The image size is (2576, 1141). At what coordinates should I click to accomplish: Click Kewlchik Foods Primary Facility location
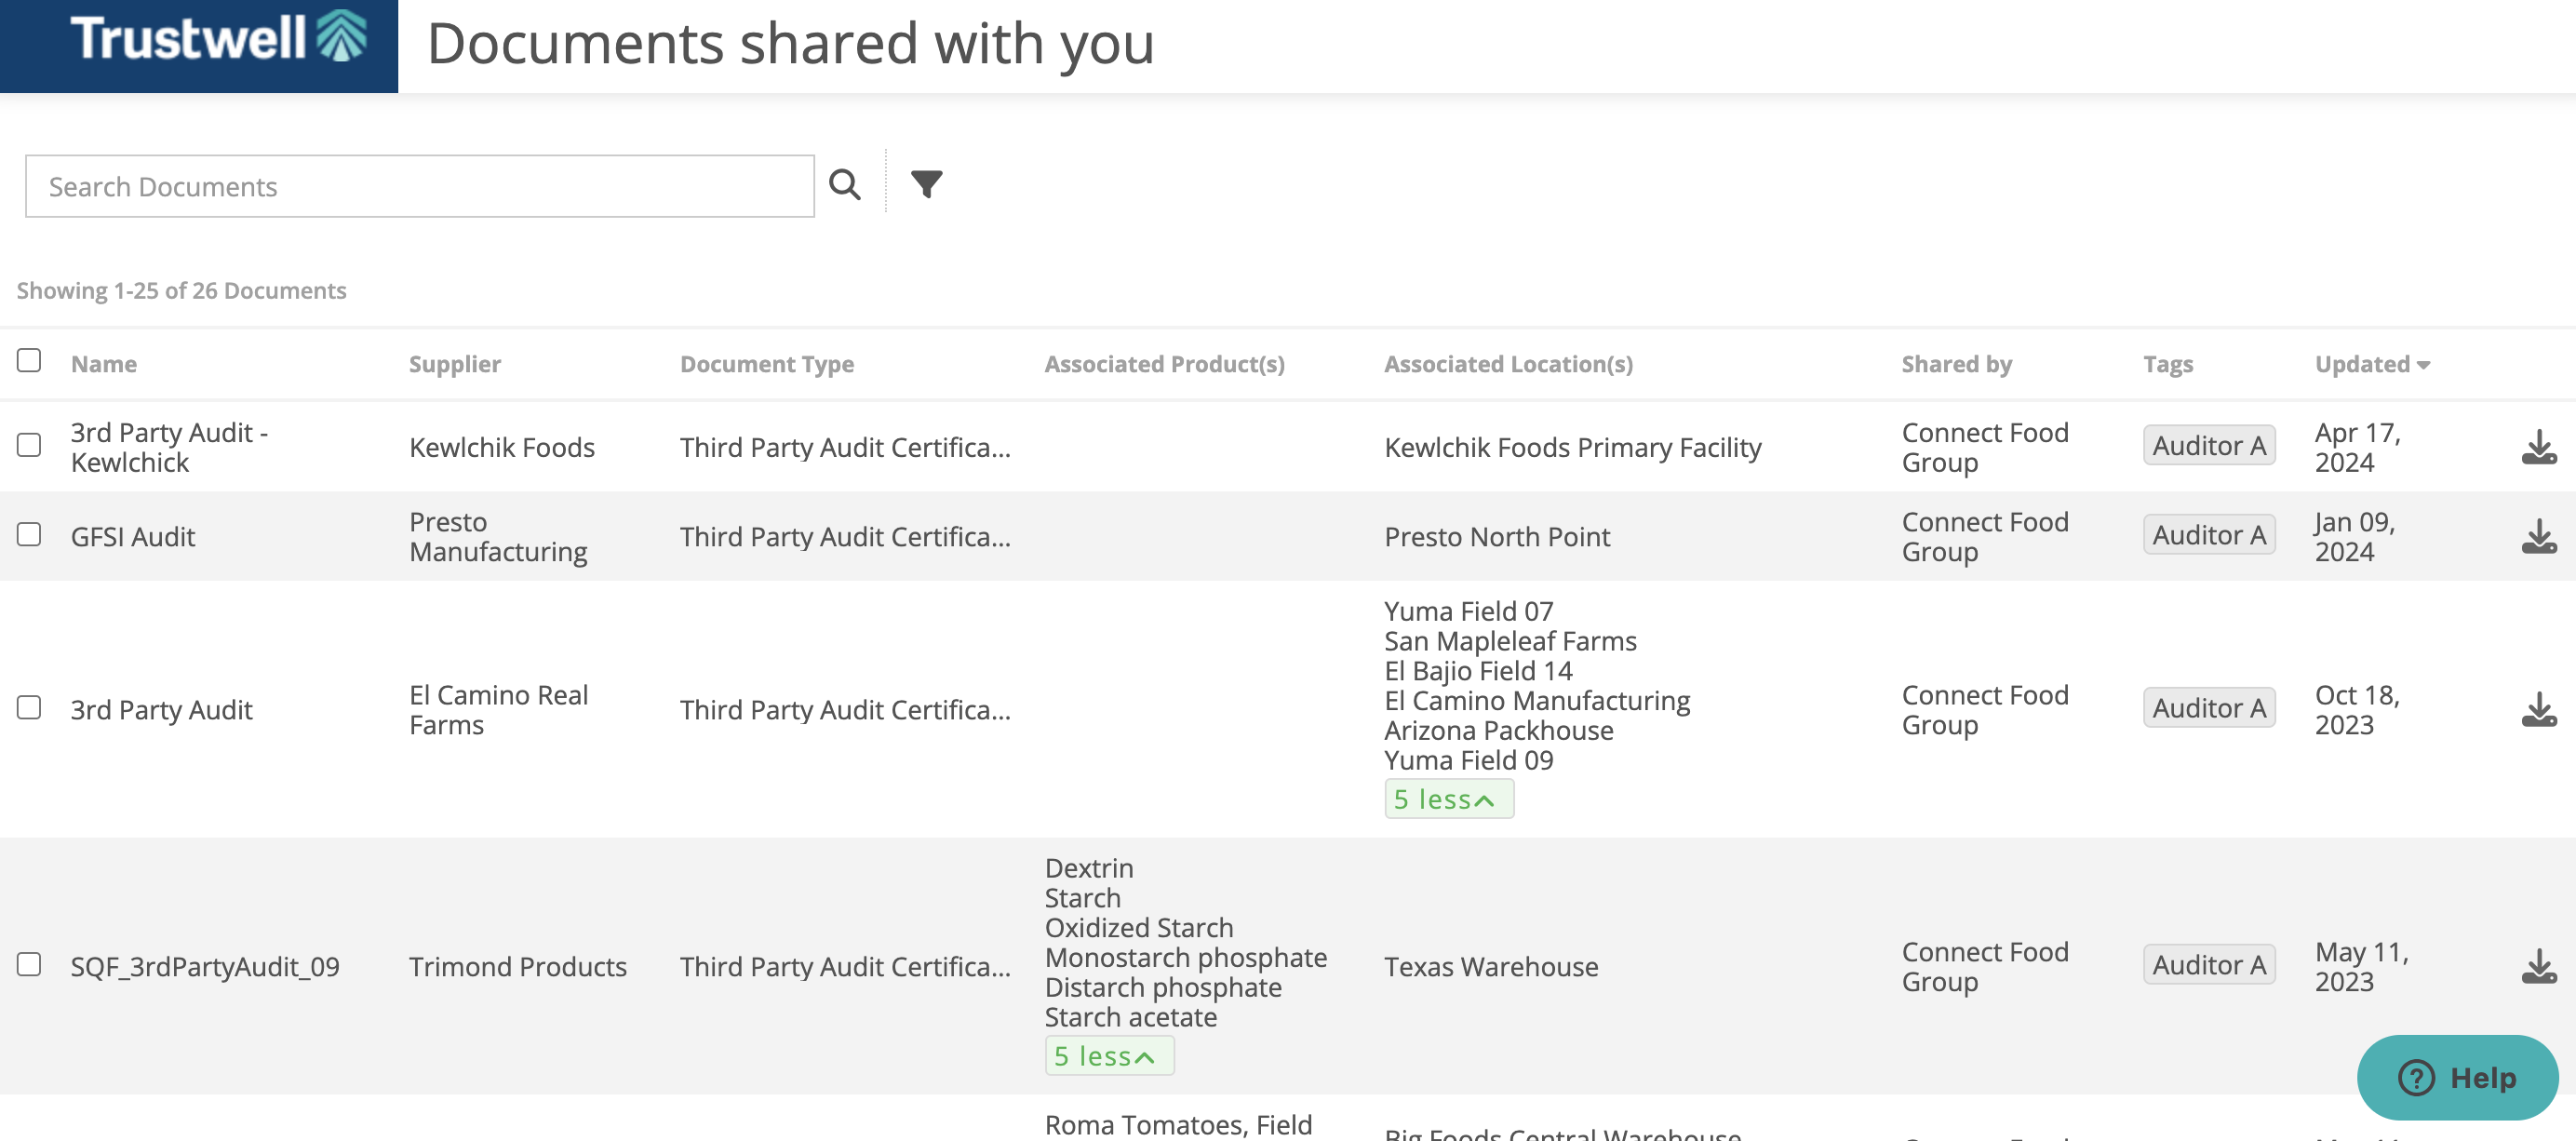point(1573,447)
